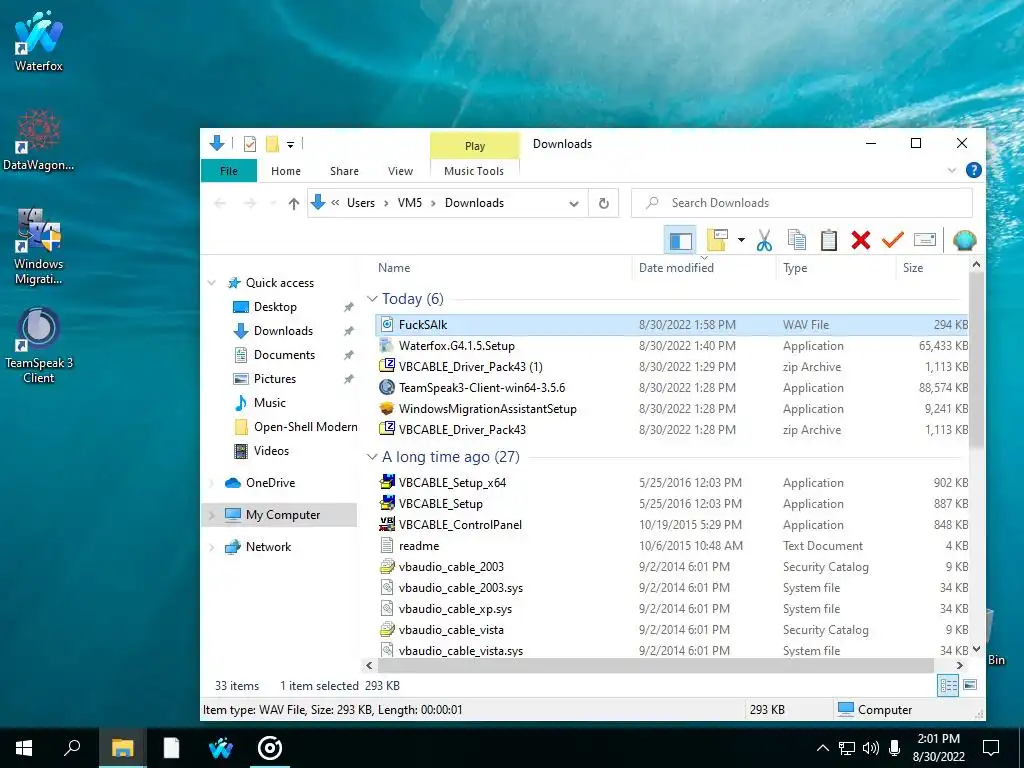Switch to the Share ribbon tab
Viewport: 1024px width, 768px height.
tap(344, 171)
